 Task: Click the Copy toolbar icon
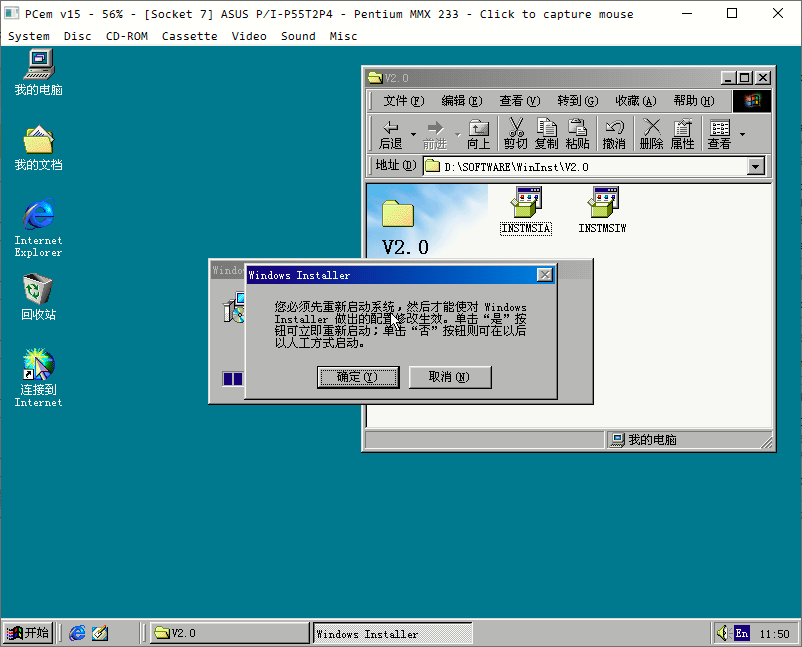(546, 135)
